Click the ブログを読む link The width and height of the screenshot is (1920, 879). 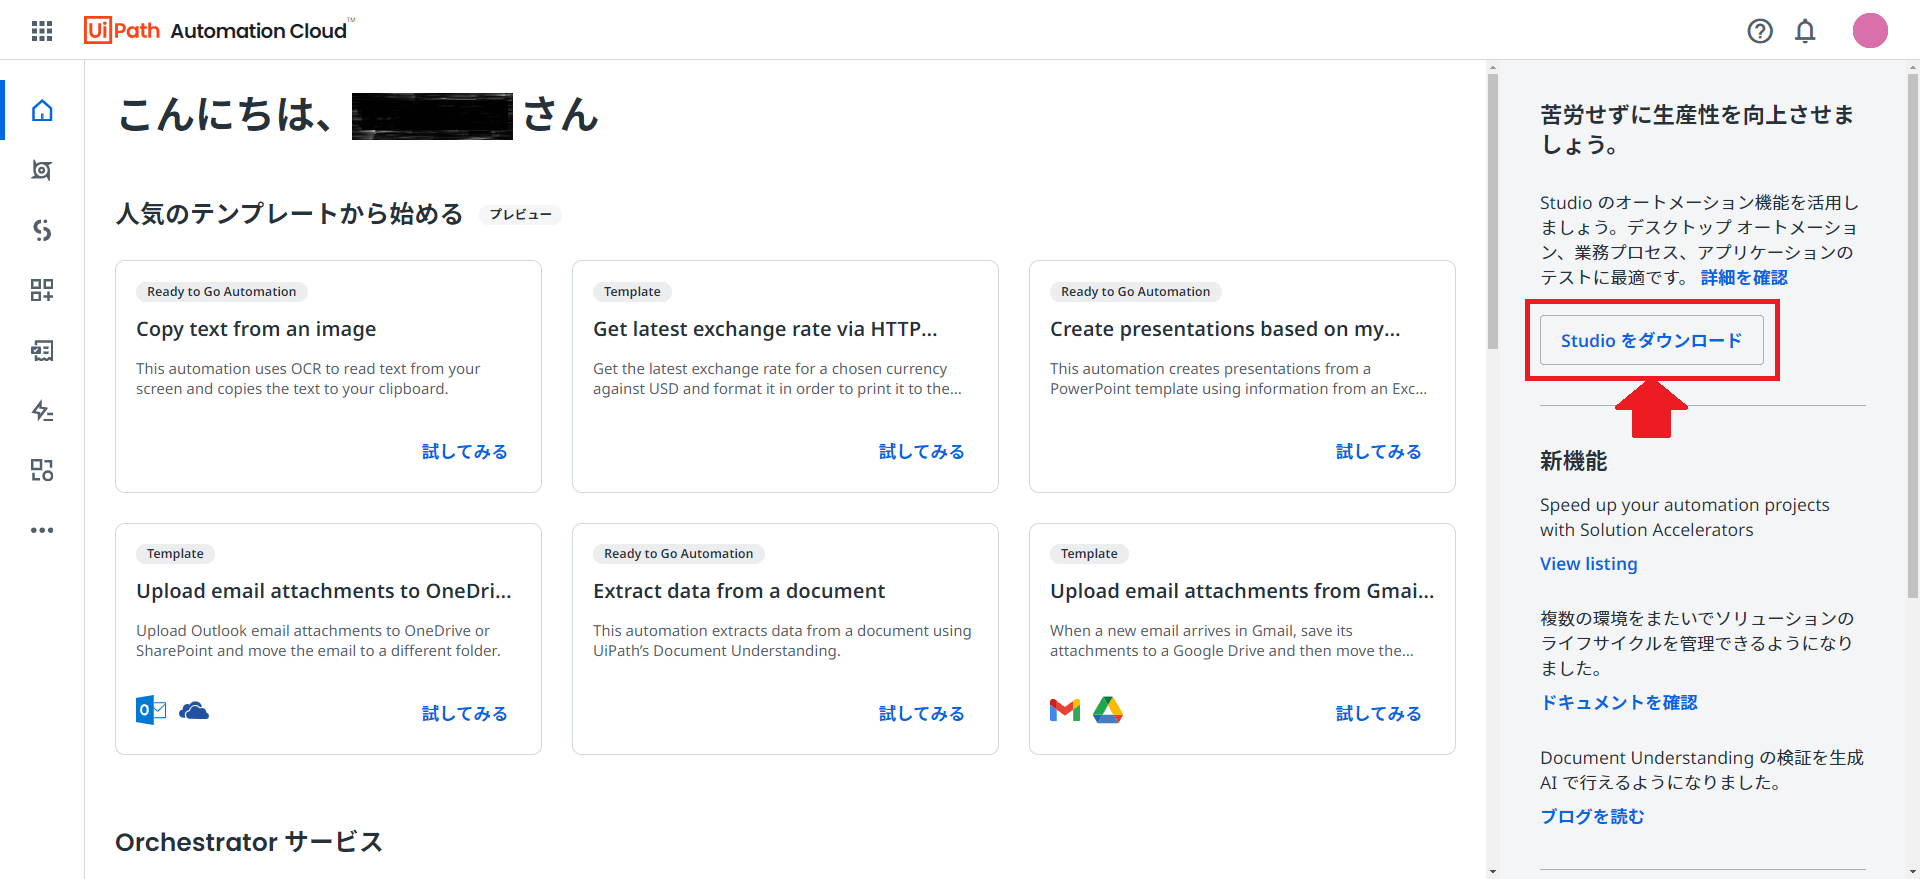1592,816
